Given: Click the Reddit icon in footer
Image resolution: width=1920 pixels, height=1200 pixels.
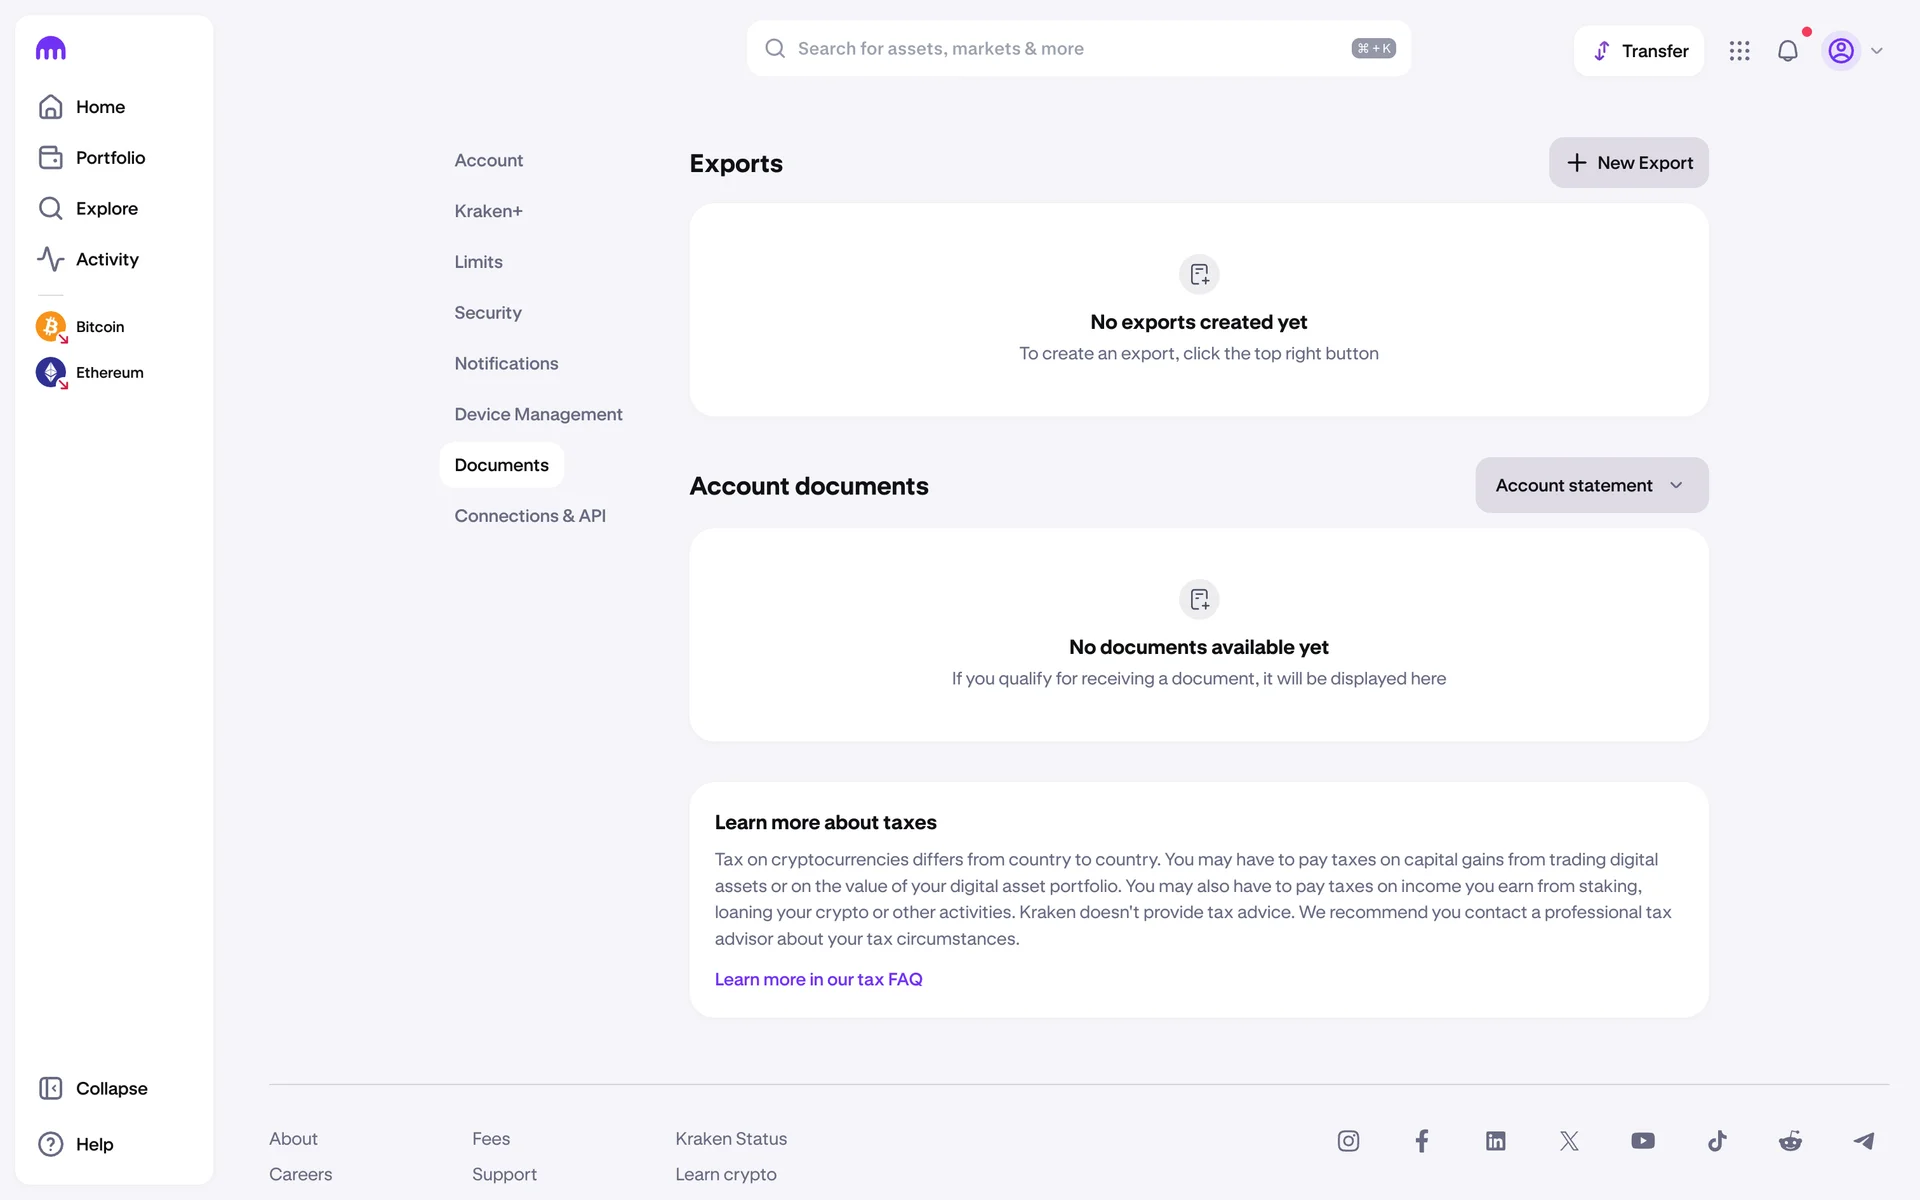Looking at the screenshot, I should tap(1790, 1141).
